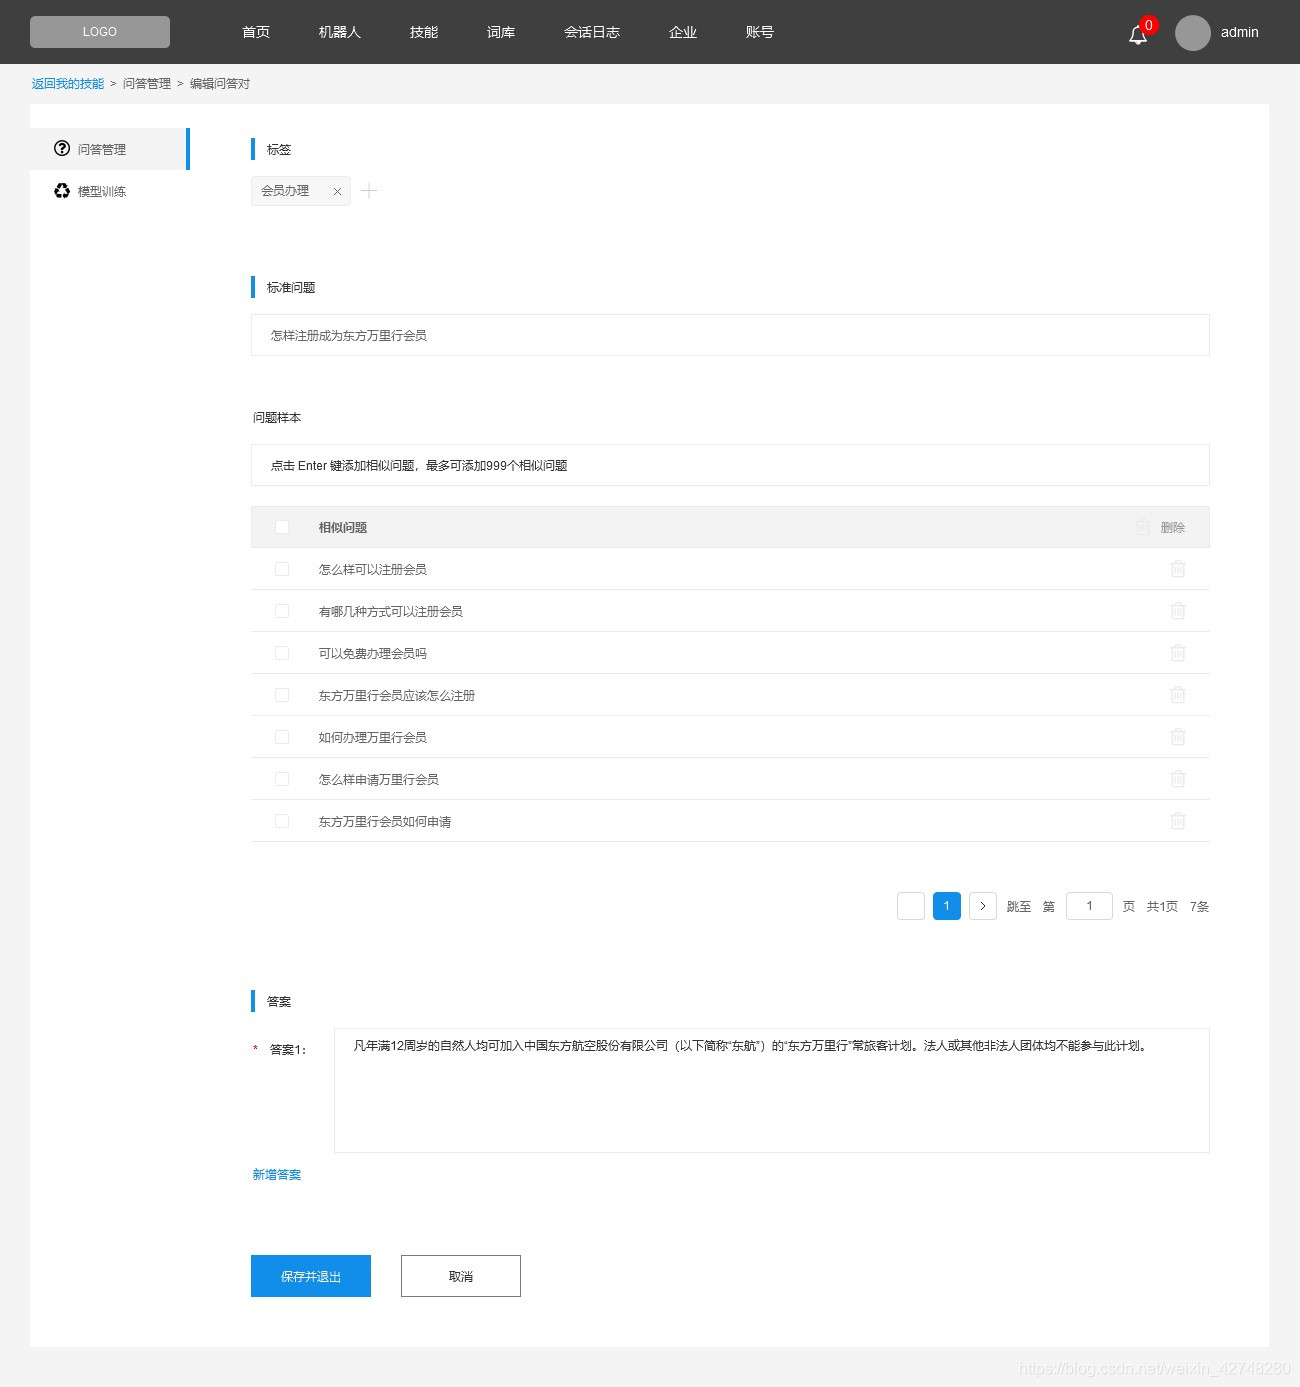Toggle select-all checkbox in 相似问题 header
The width and height of the screenshot is (1300, 1387).
[x=282, y=527]
